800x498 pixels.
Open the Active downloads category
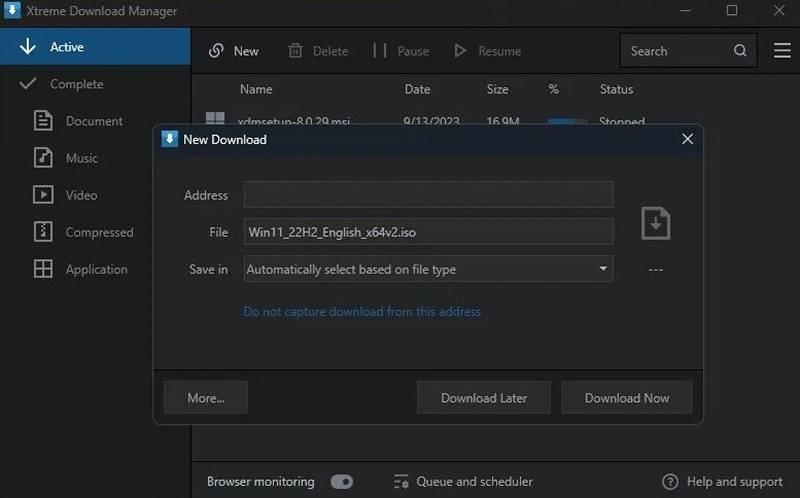tap(95, 46)
